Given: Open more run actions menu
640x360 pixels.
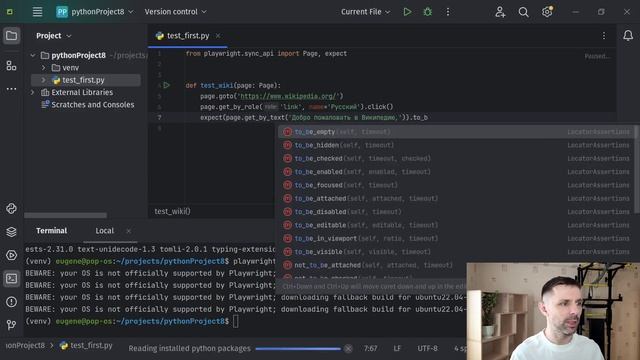Looking at the screenshot, I should pos(448,12).
